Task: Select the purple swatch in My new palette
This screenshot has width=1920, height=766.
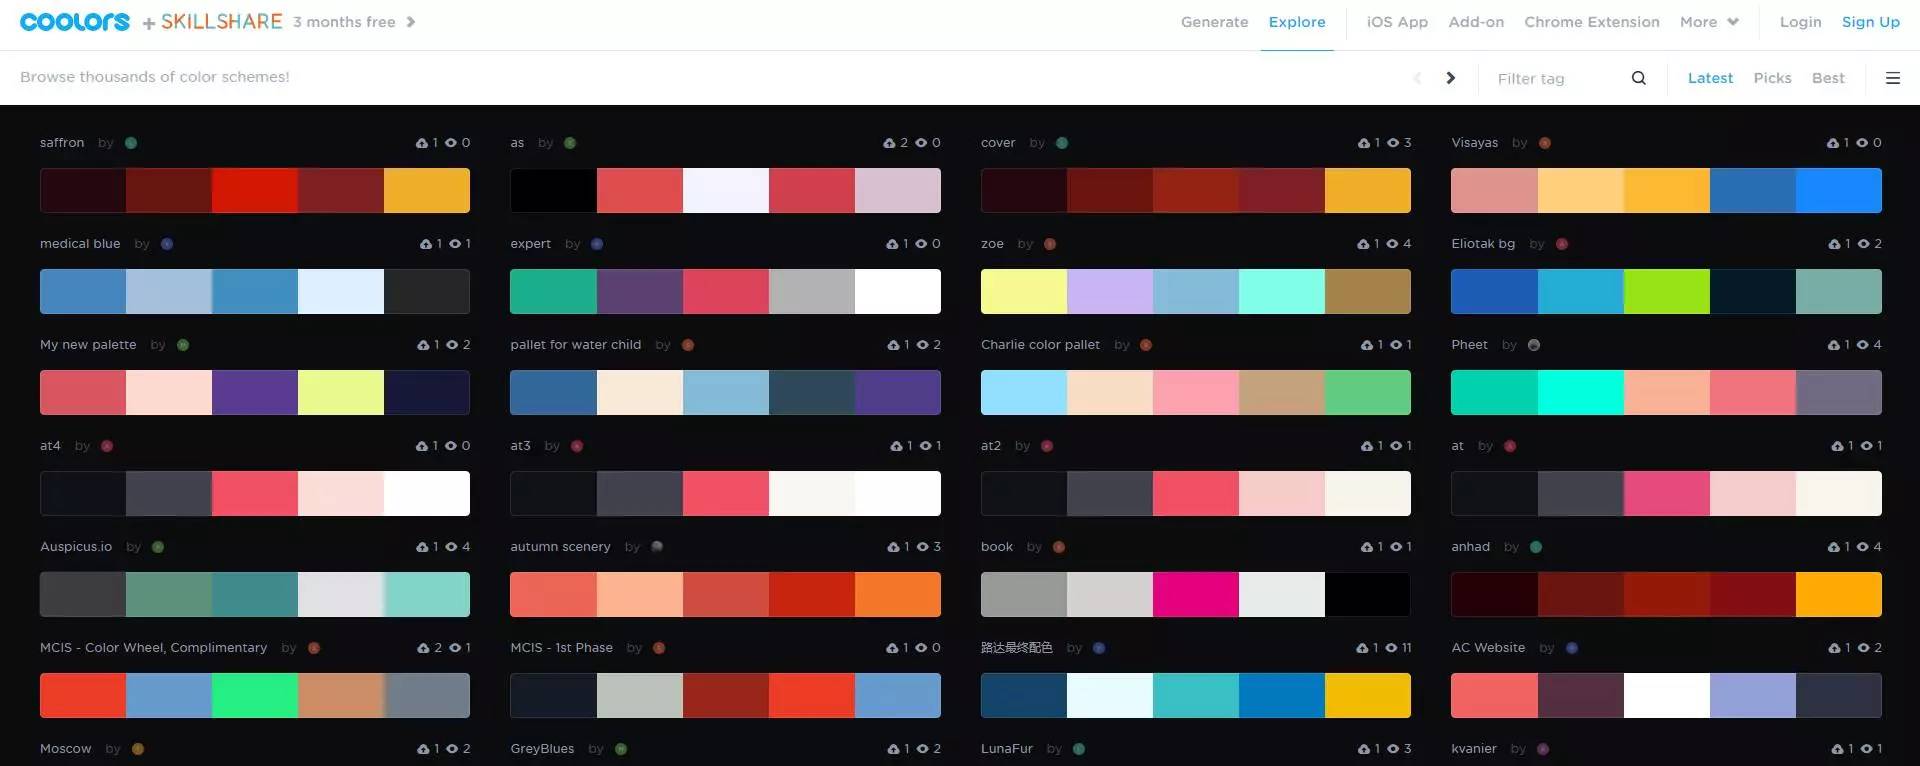Action: 255,392
